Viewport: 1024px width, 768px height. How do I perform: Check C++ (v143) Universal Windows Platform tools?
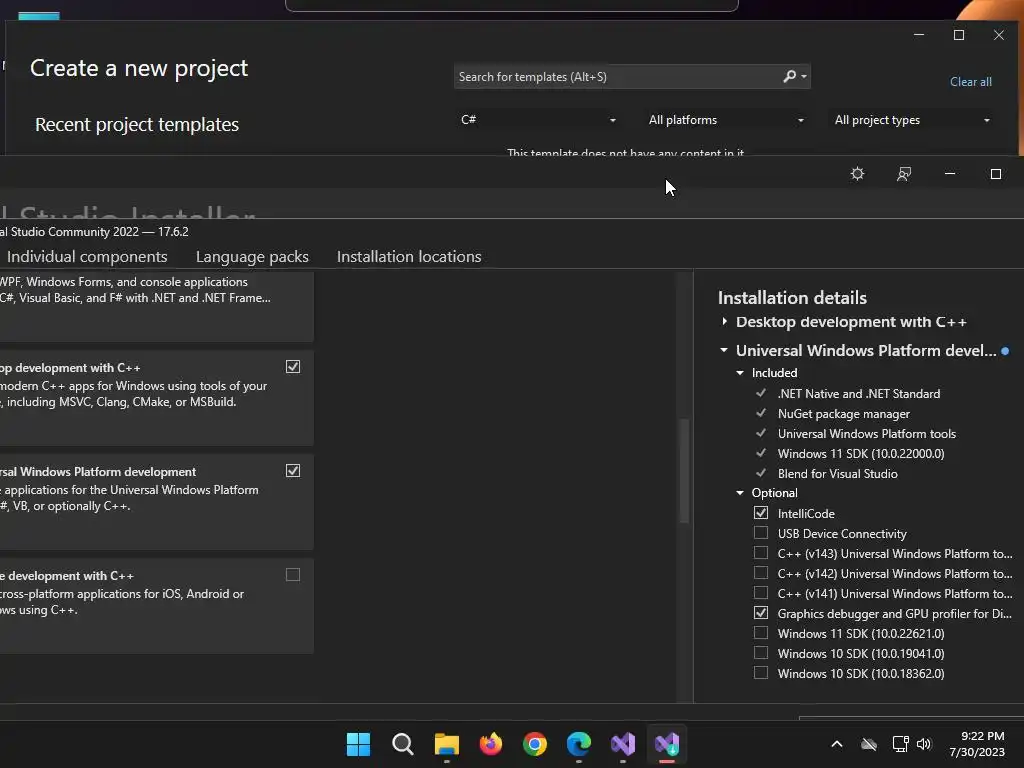761,553
